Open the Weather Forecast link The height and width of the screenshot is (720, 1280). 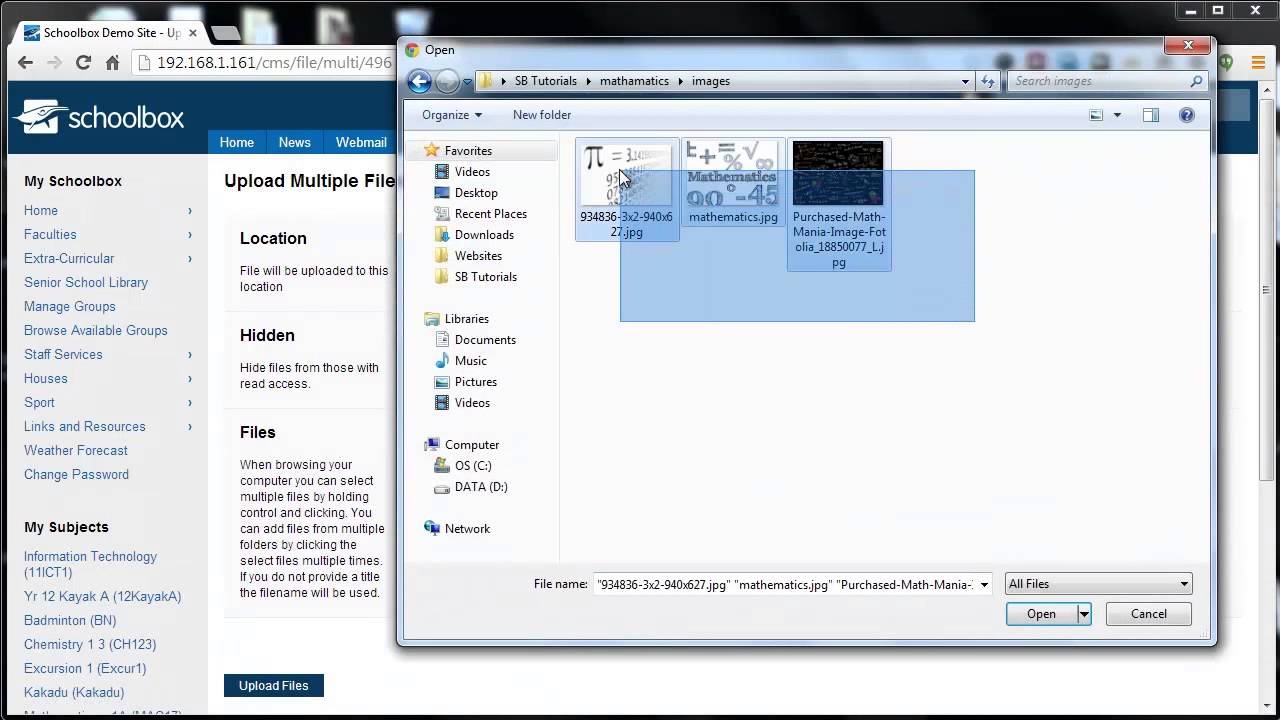(76, 450)
